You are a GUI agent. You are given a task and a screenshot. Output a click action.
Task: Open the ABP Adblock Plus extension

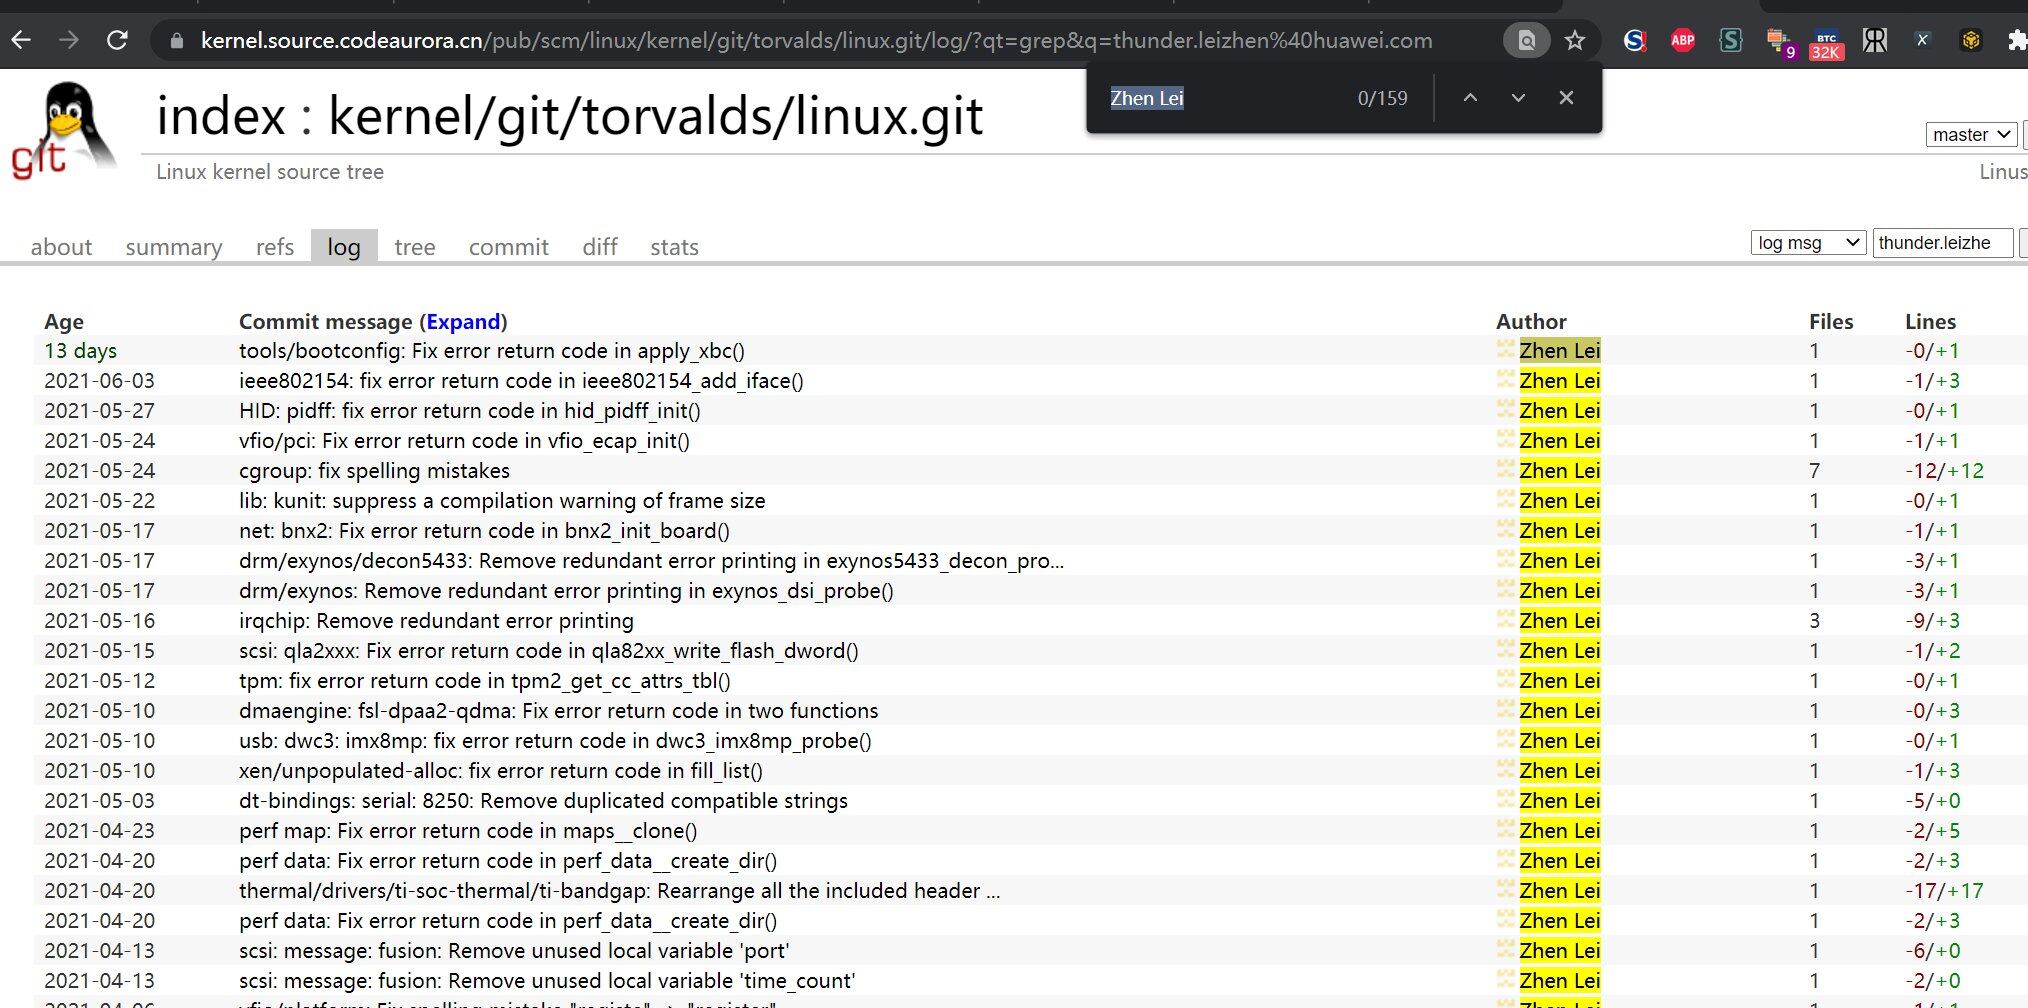[x=1683, y=40]
